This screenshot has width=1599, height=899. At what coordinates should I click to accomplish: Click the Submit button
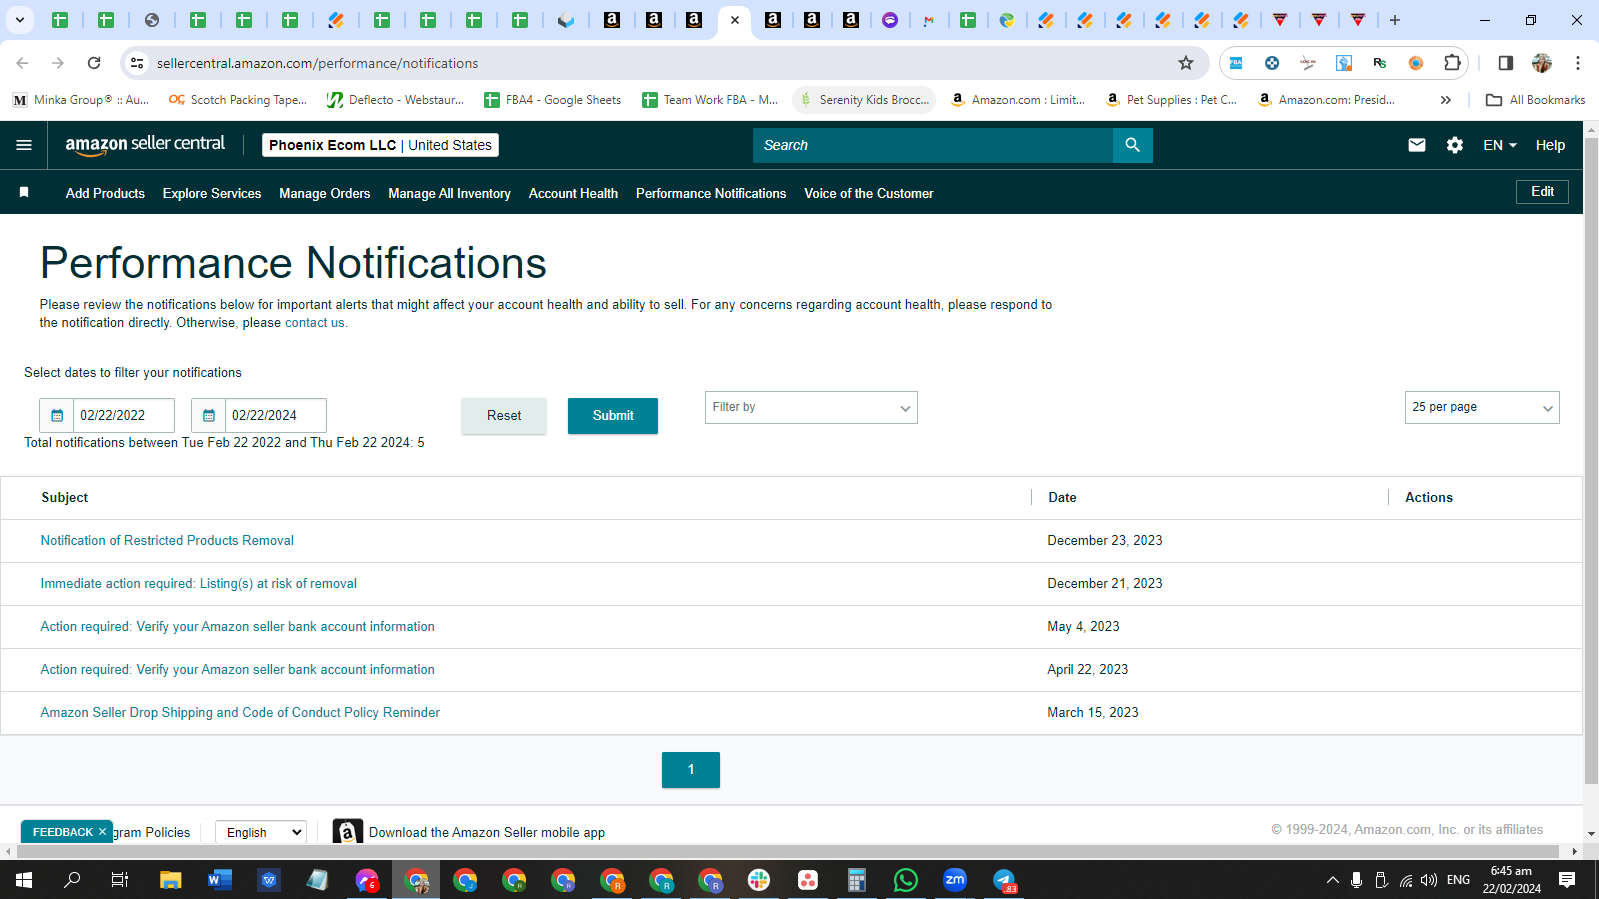613,416
